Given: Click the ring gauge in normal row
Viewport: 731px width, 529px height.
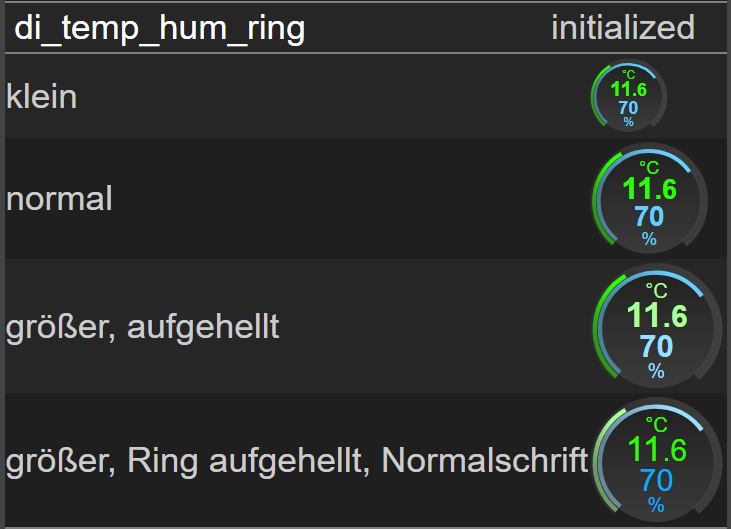Looking at the screenshot, I should [649, 199].
